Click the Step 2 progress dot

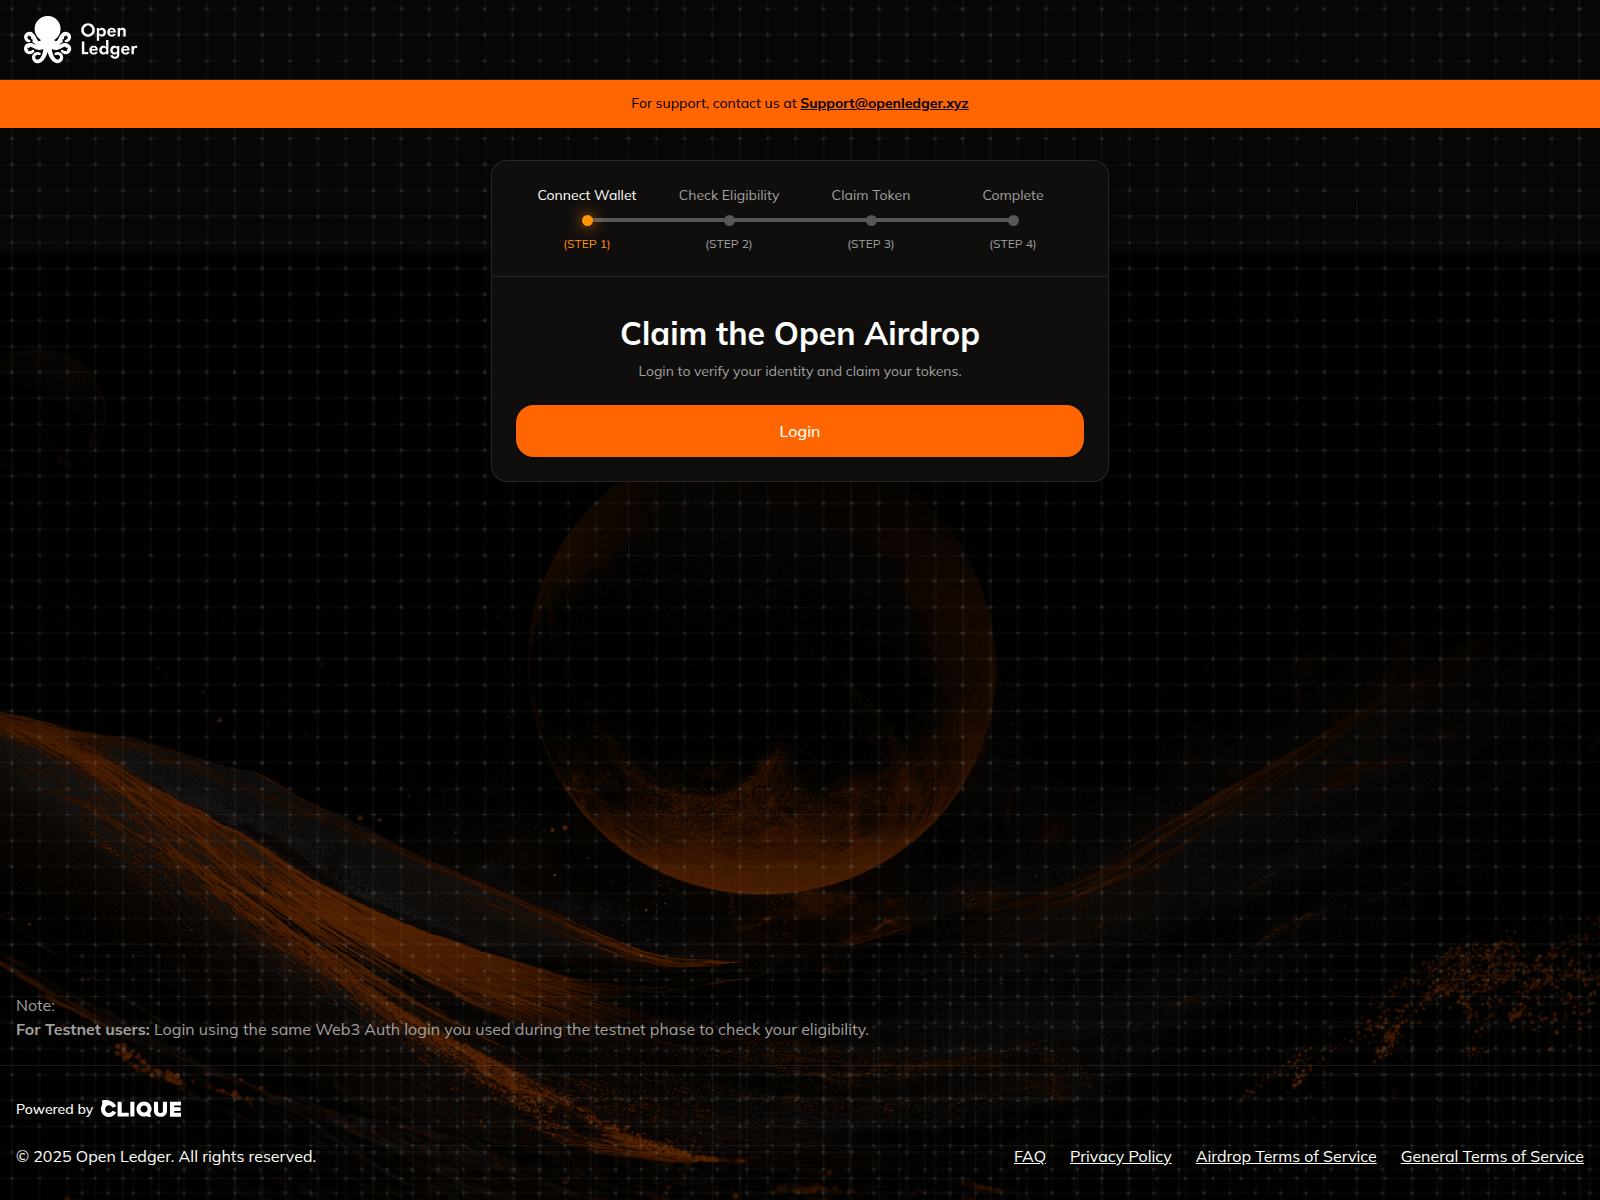pyautogui.click(x=729, y=220)
